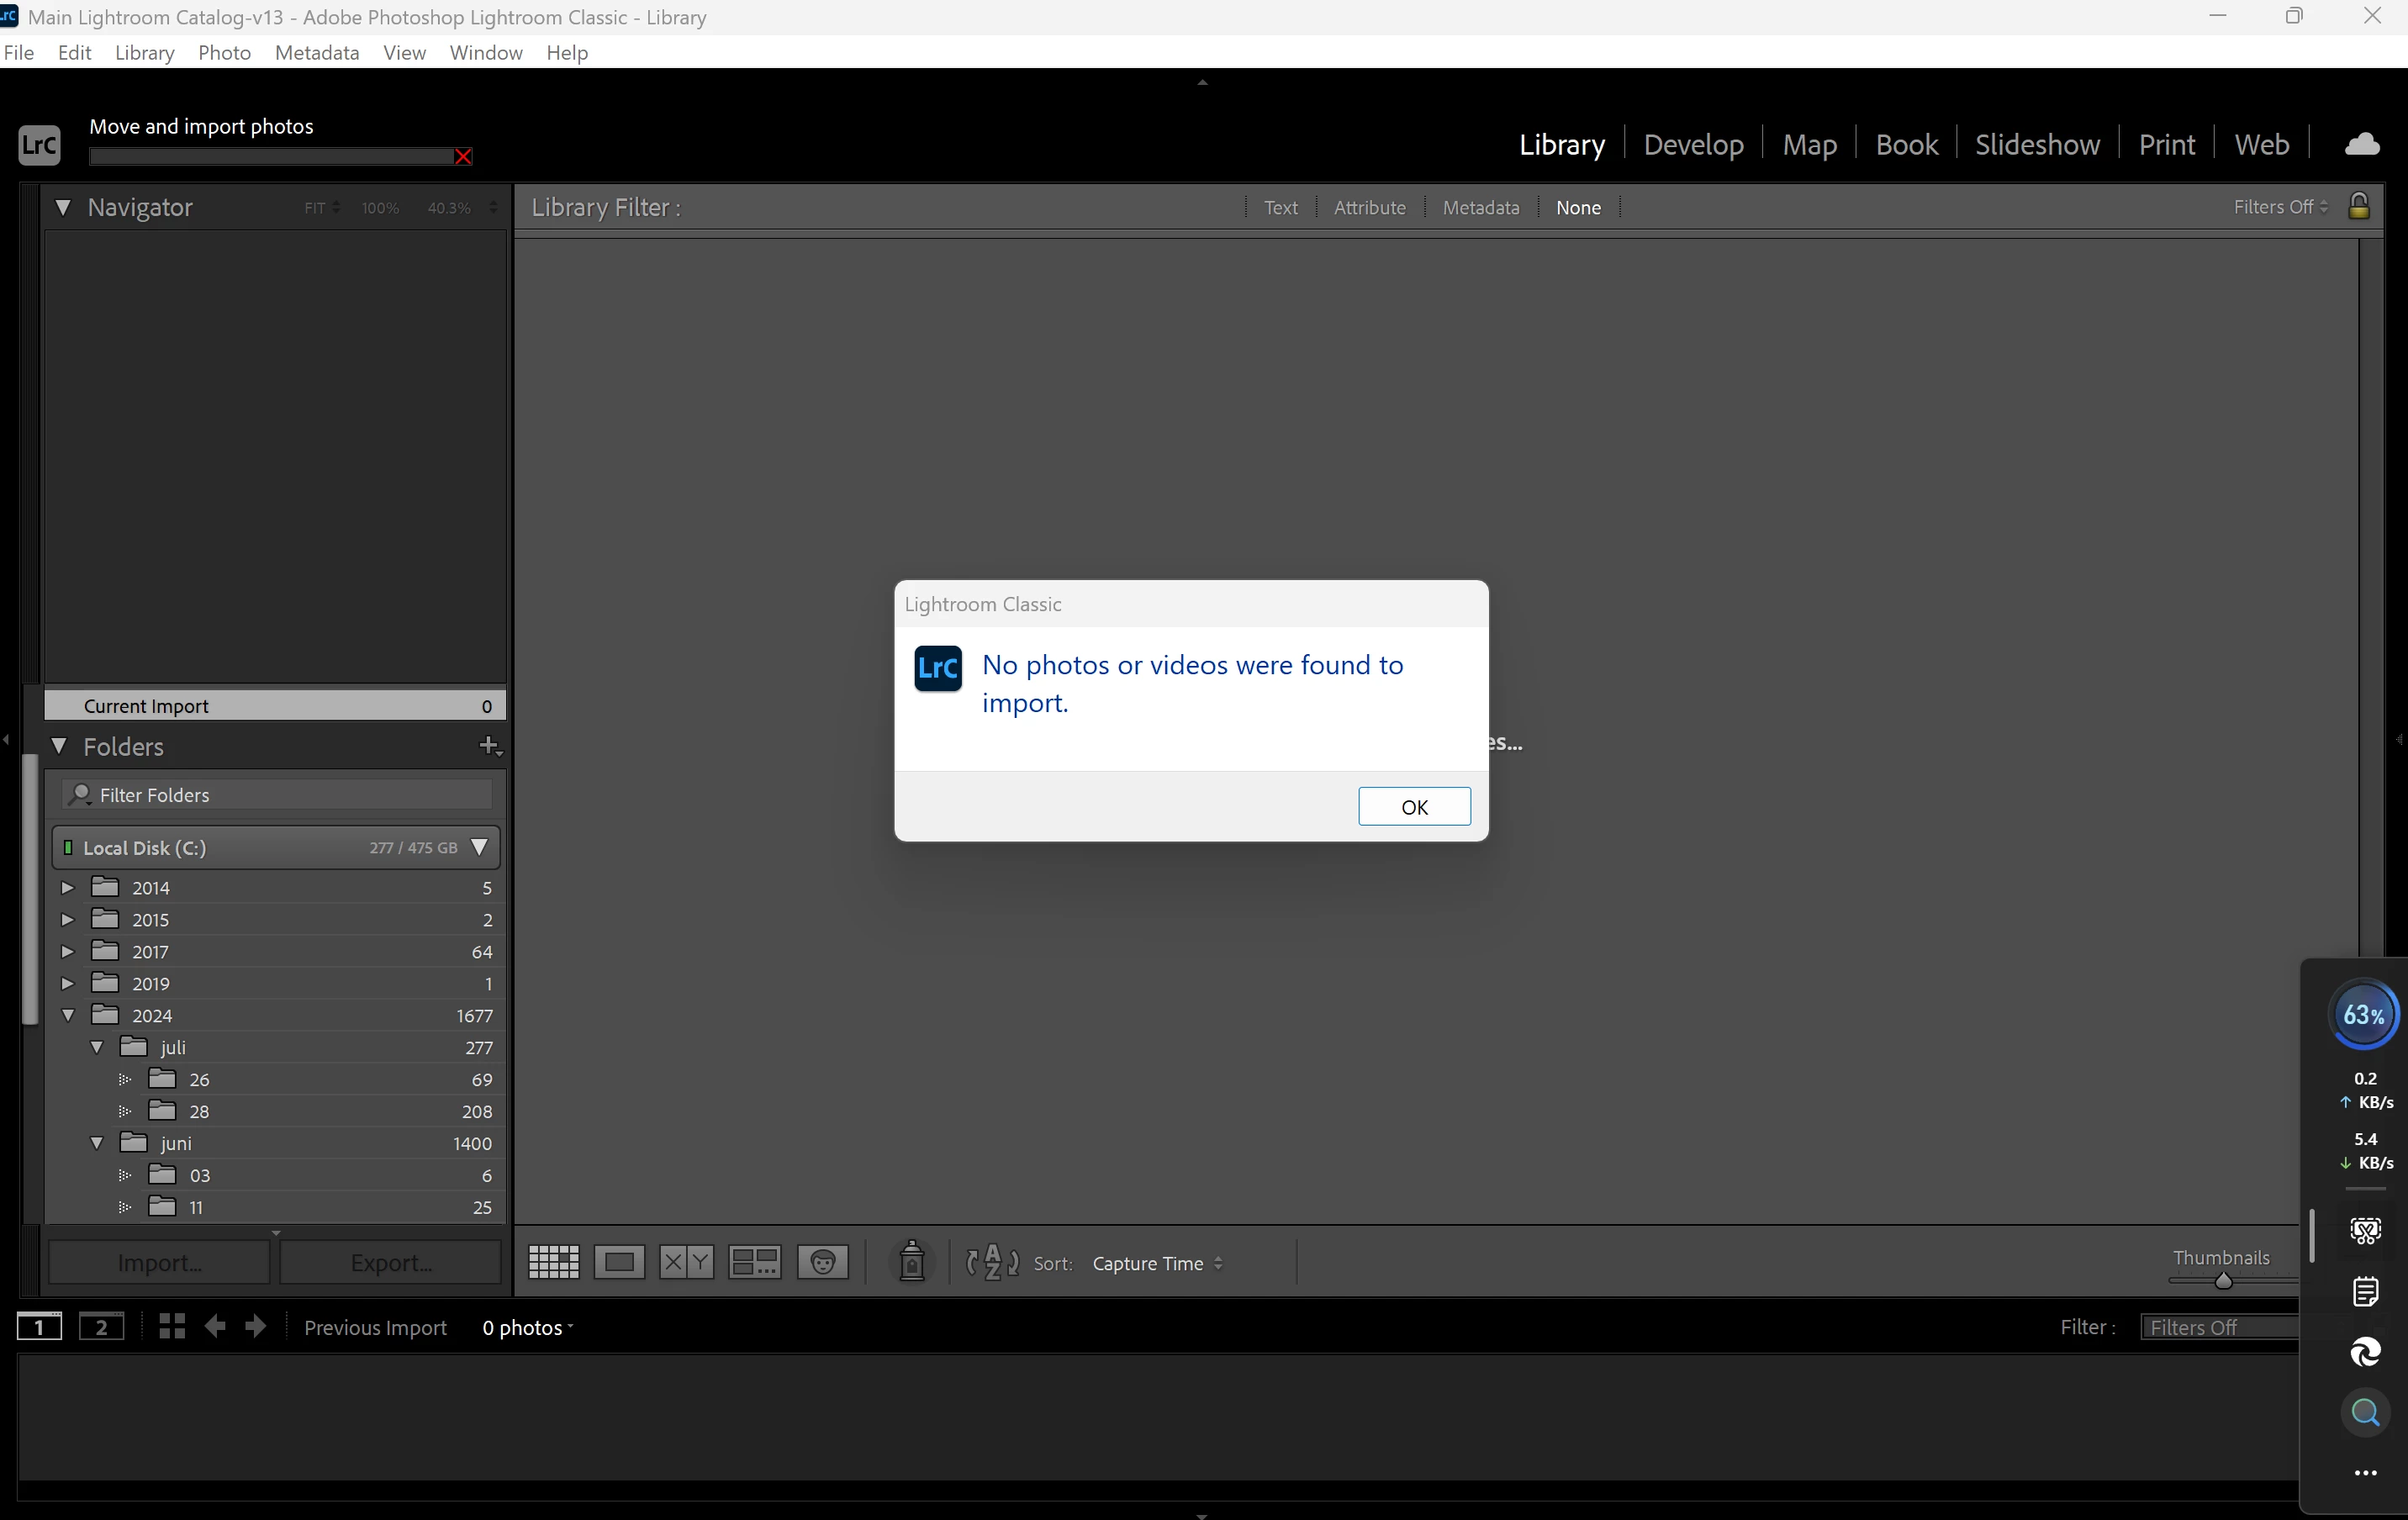Toggle sort direction A-Z icon
2408x1520 pixels.
(x=992, y=1262)
